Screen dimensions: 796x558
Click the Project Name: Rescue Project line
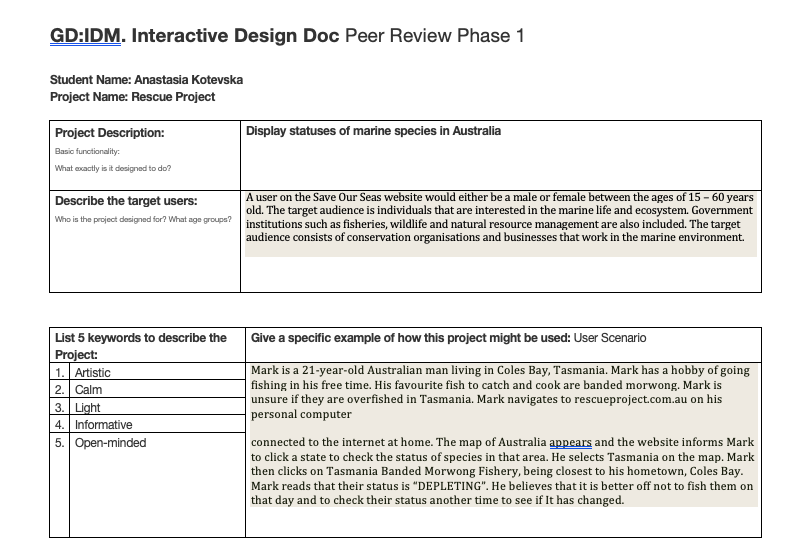point(132,97)
